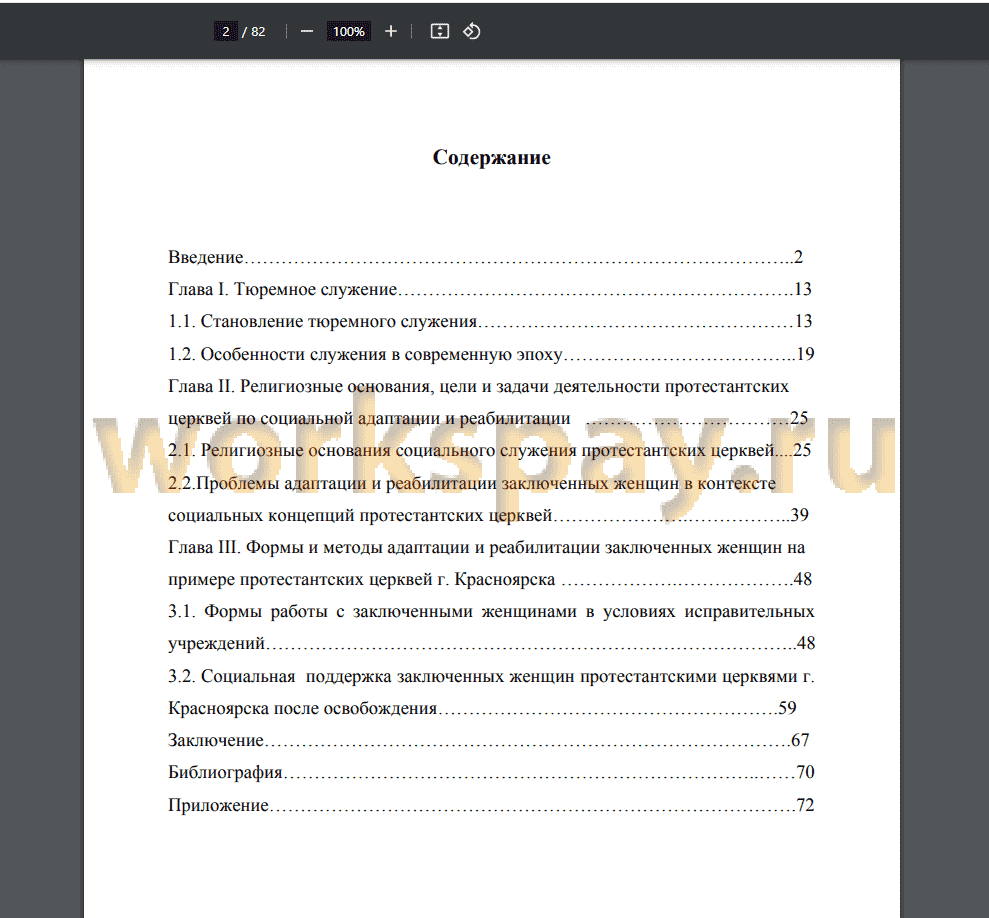Click entry 1.1. Становление тюремного служения
The height and width of the screenshot is (918, 989).
click(489, 321)
